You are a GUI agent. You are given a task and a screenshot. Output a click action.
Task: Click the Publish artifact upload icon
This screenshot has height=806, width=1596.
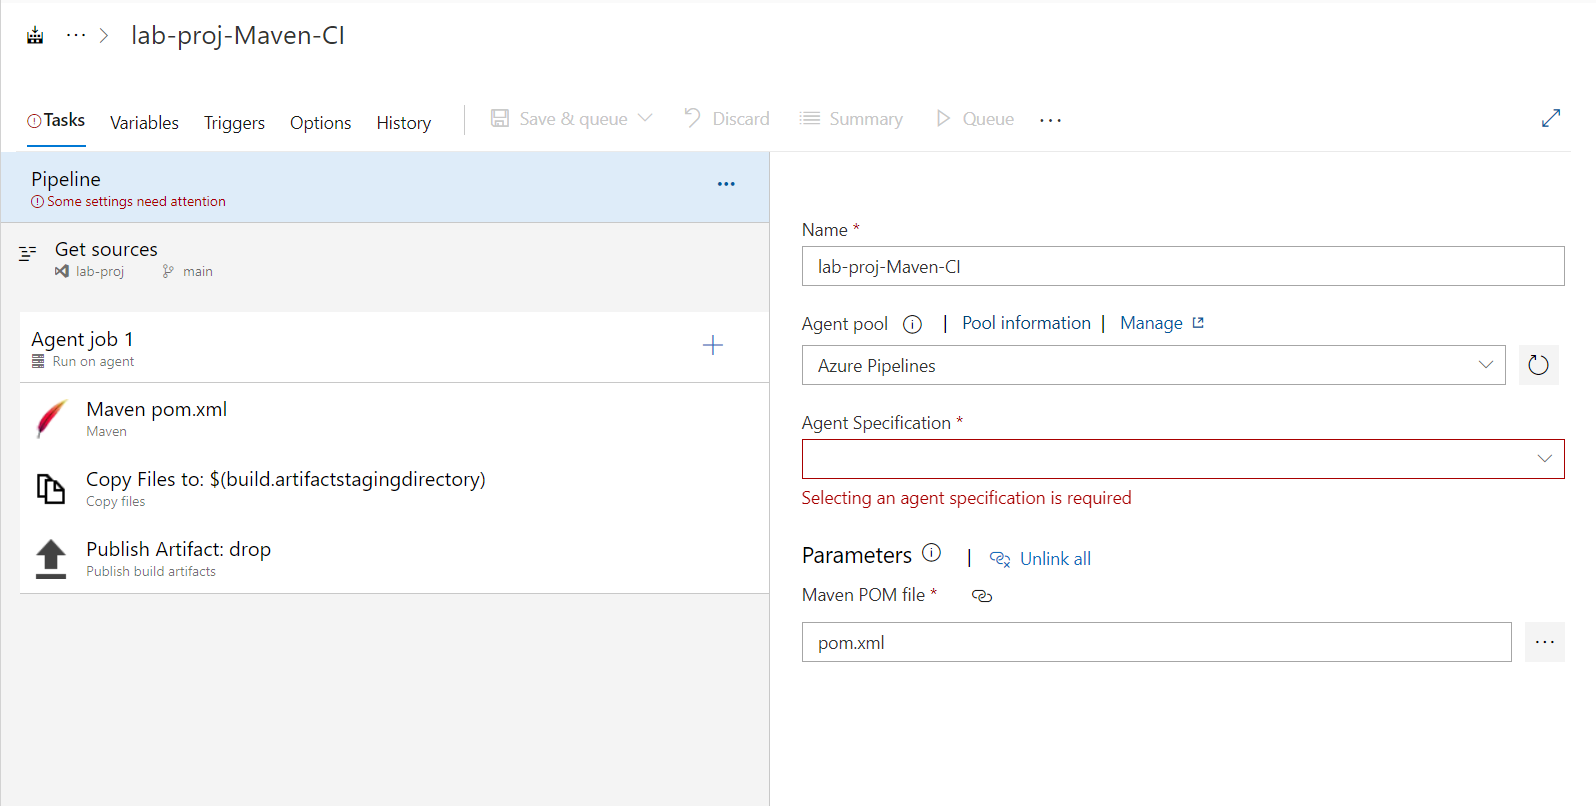[x=51, y=559]
